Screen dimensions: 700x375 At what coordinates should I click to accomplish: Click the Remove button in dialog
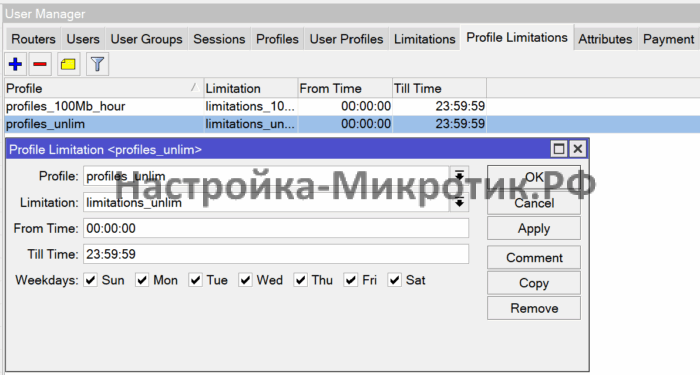(x=534, y=308)
